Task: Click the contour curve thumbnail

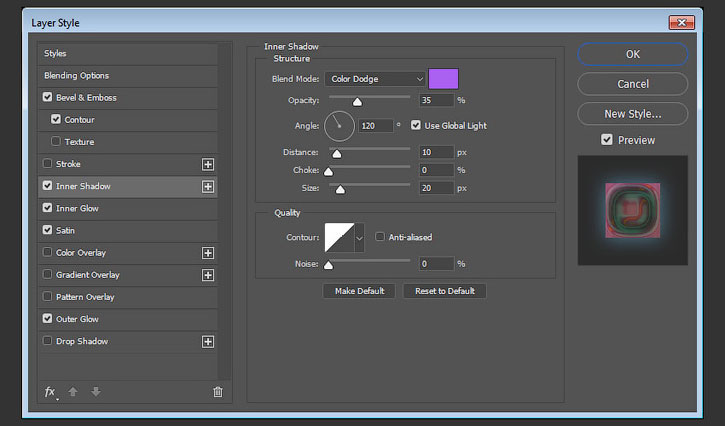Action: click(x=339, y=238)
